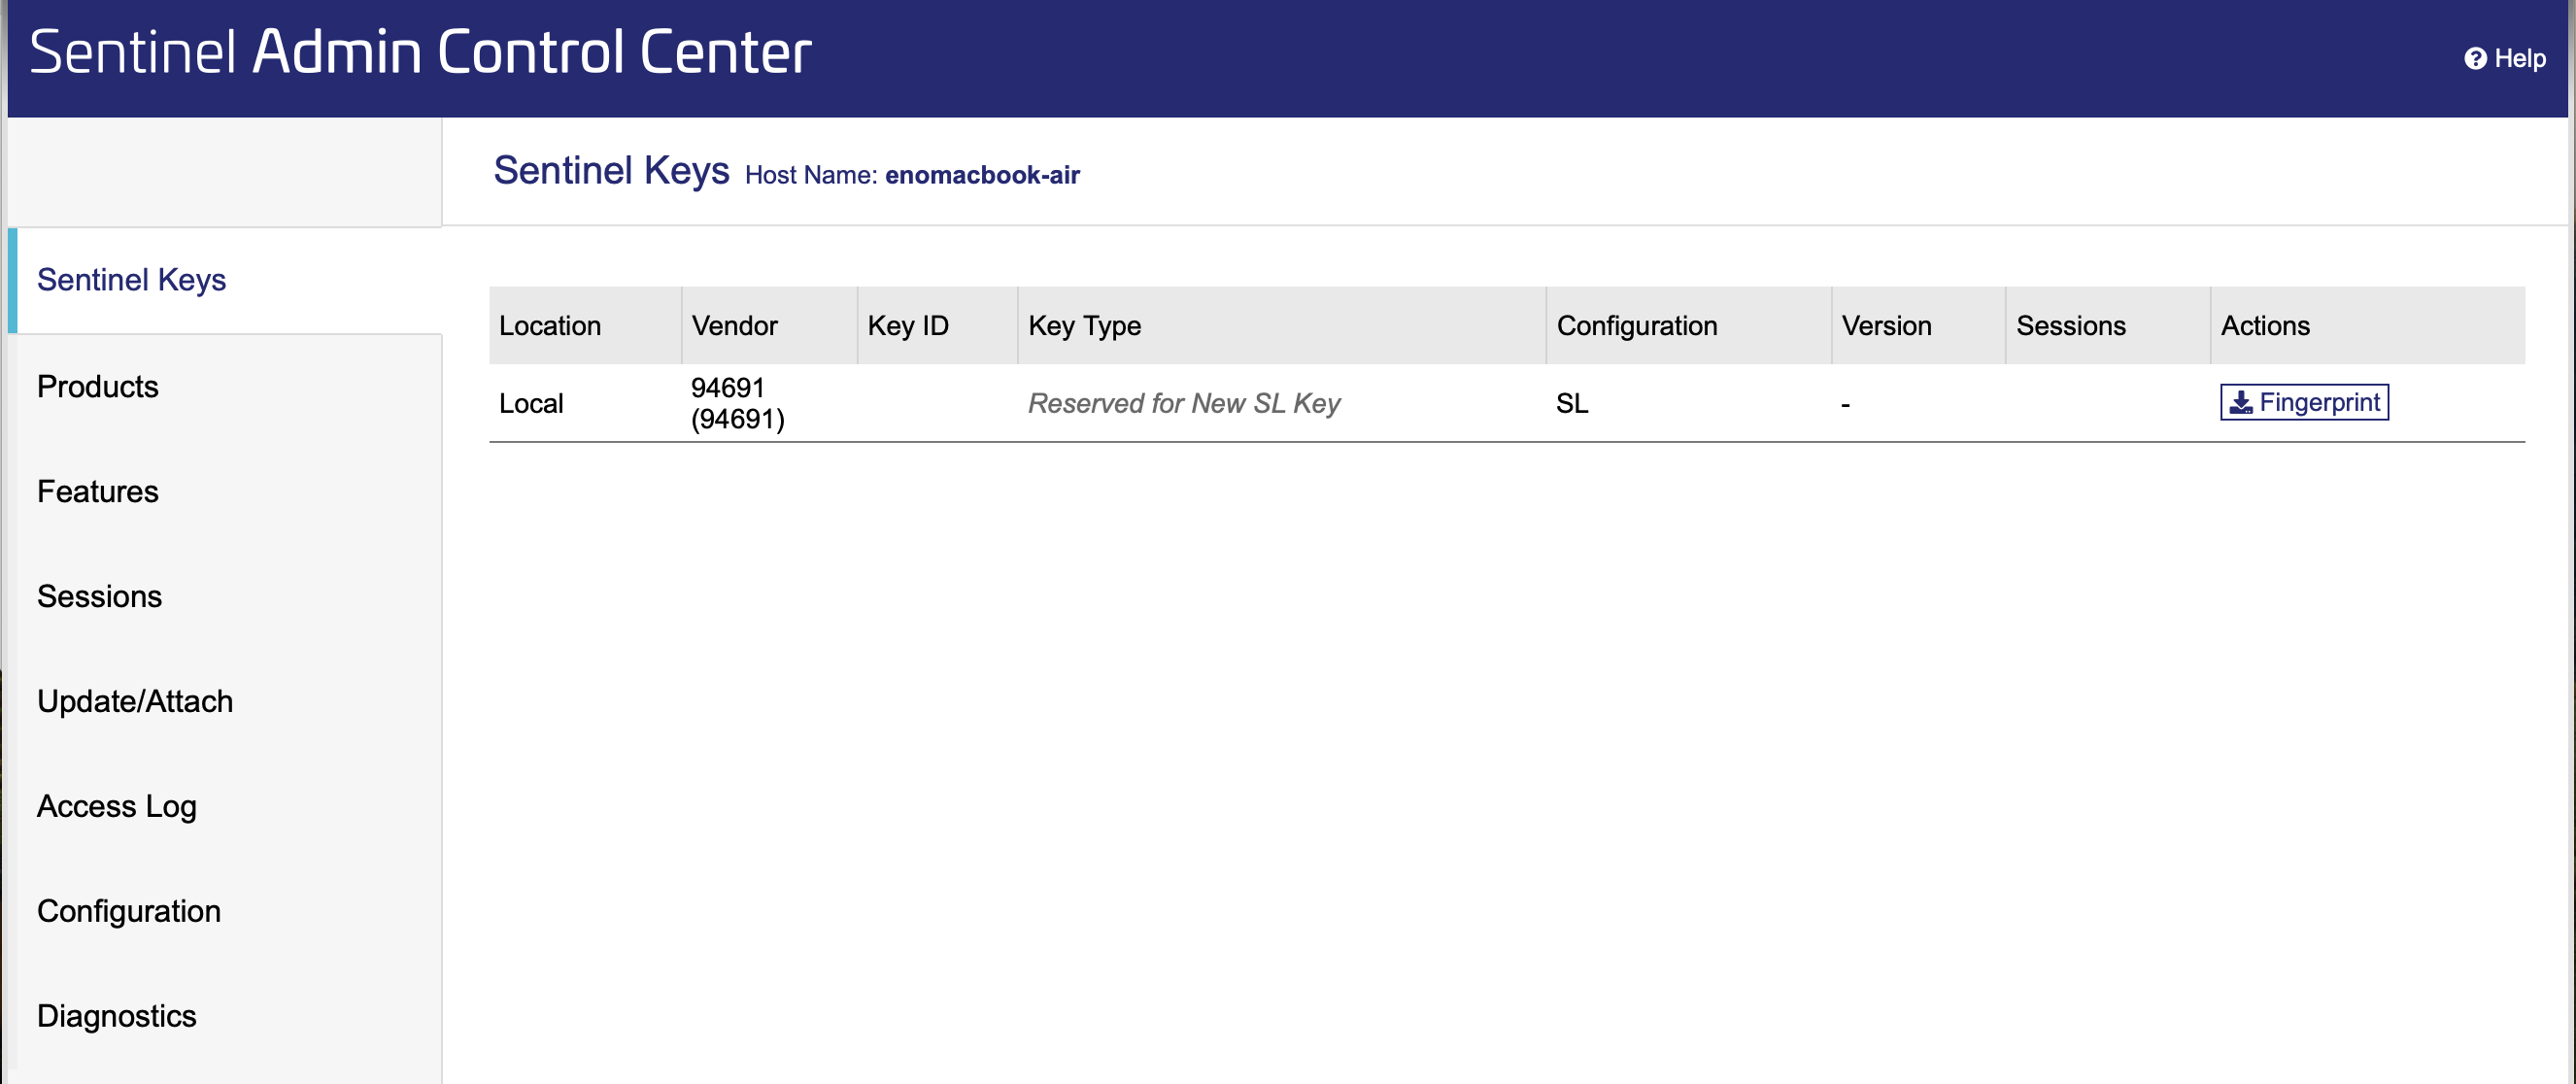Click the Key ID column header
This screenshot has height=1084, width=2576.
(937, 326)
